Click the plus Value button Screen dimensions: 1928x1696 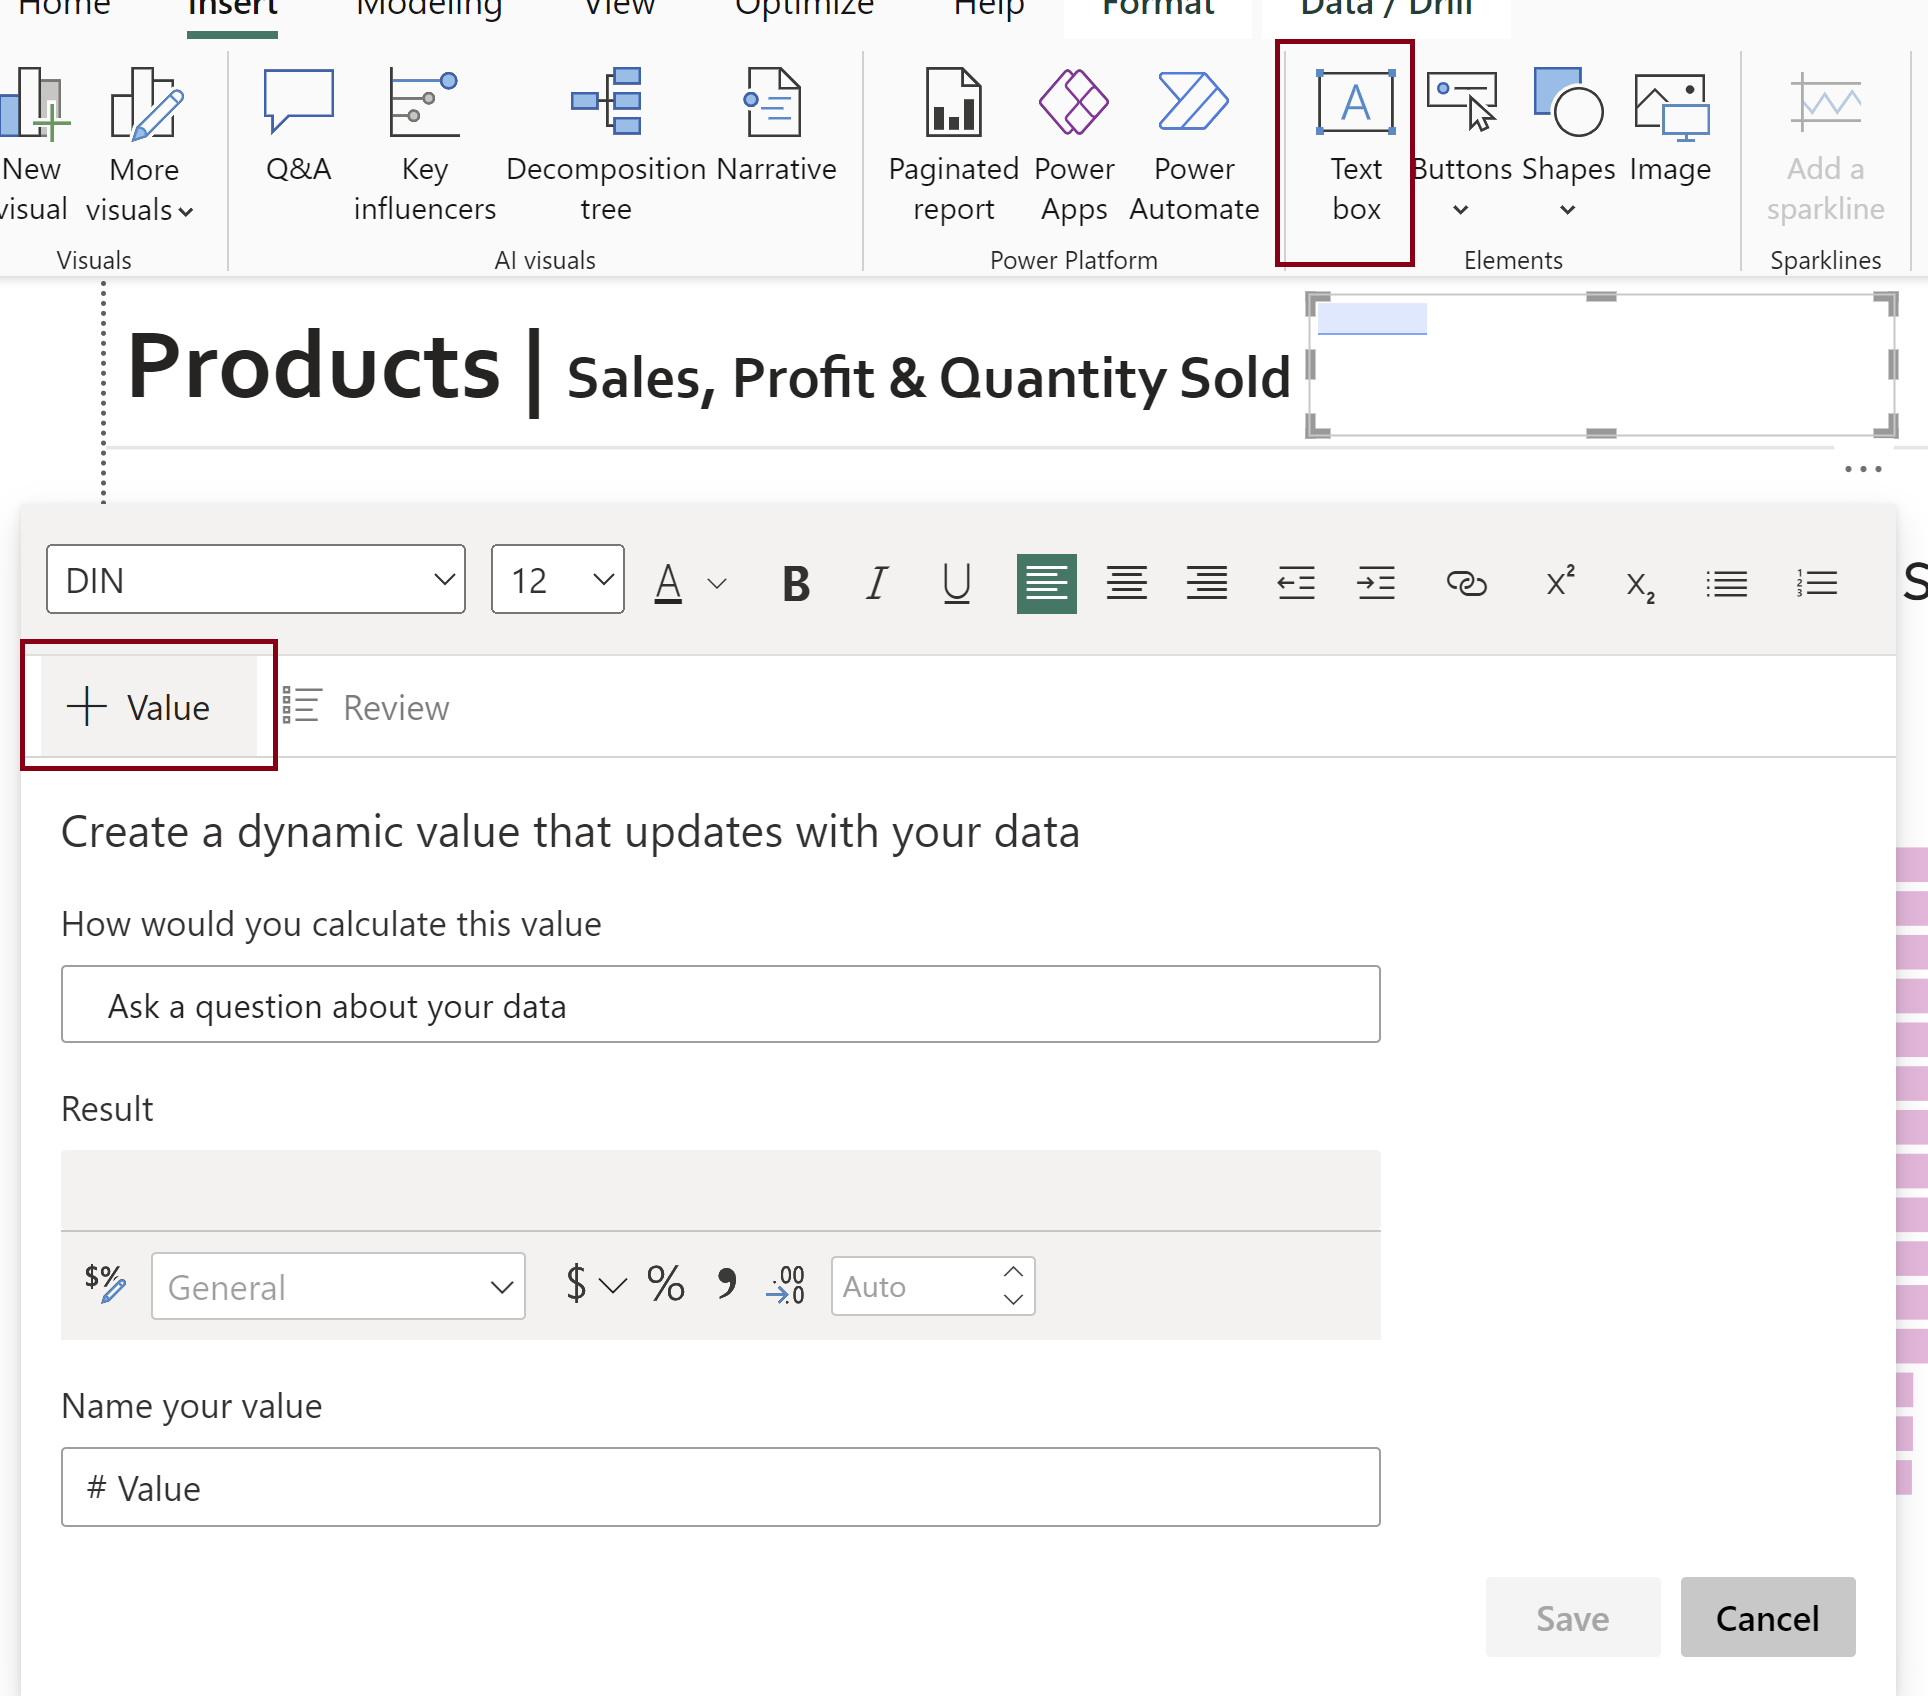click(140, 707)
